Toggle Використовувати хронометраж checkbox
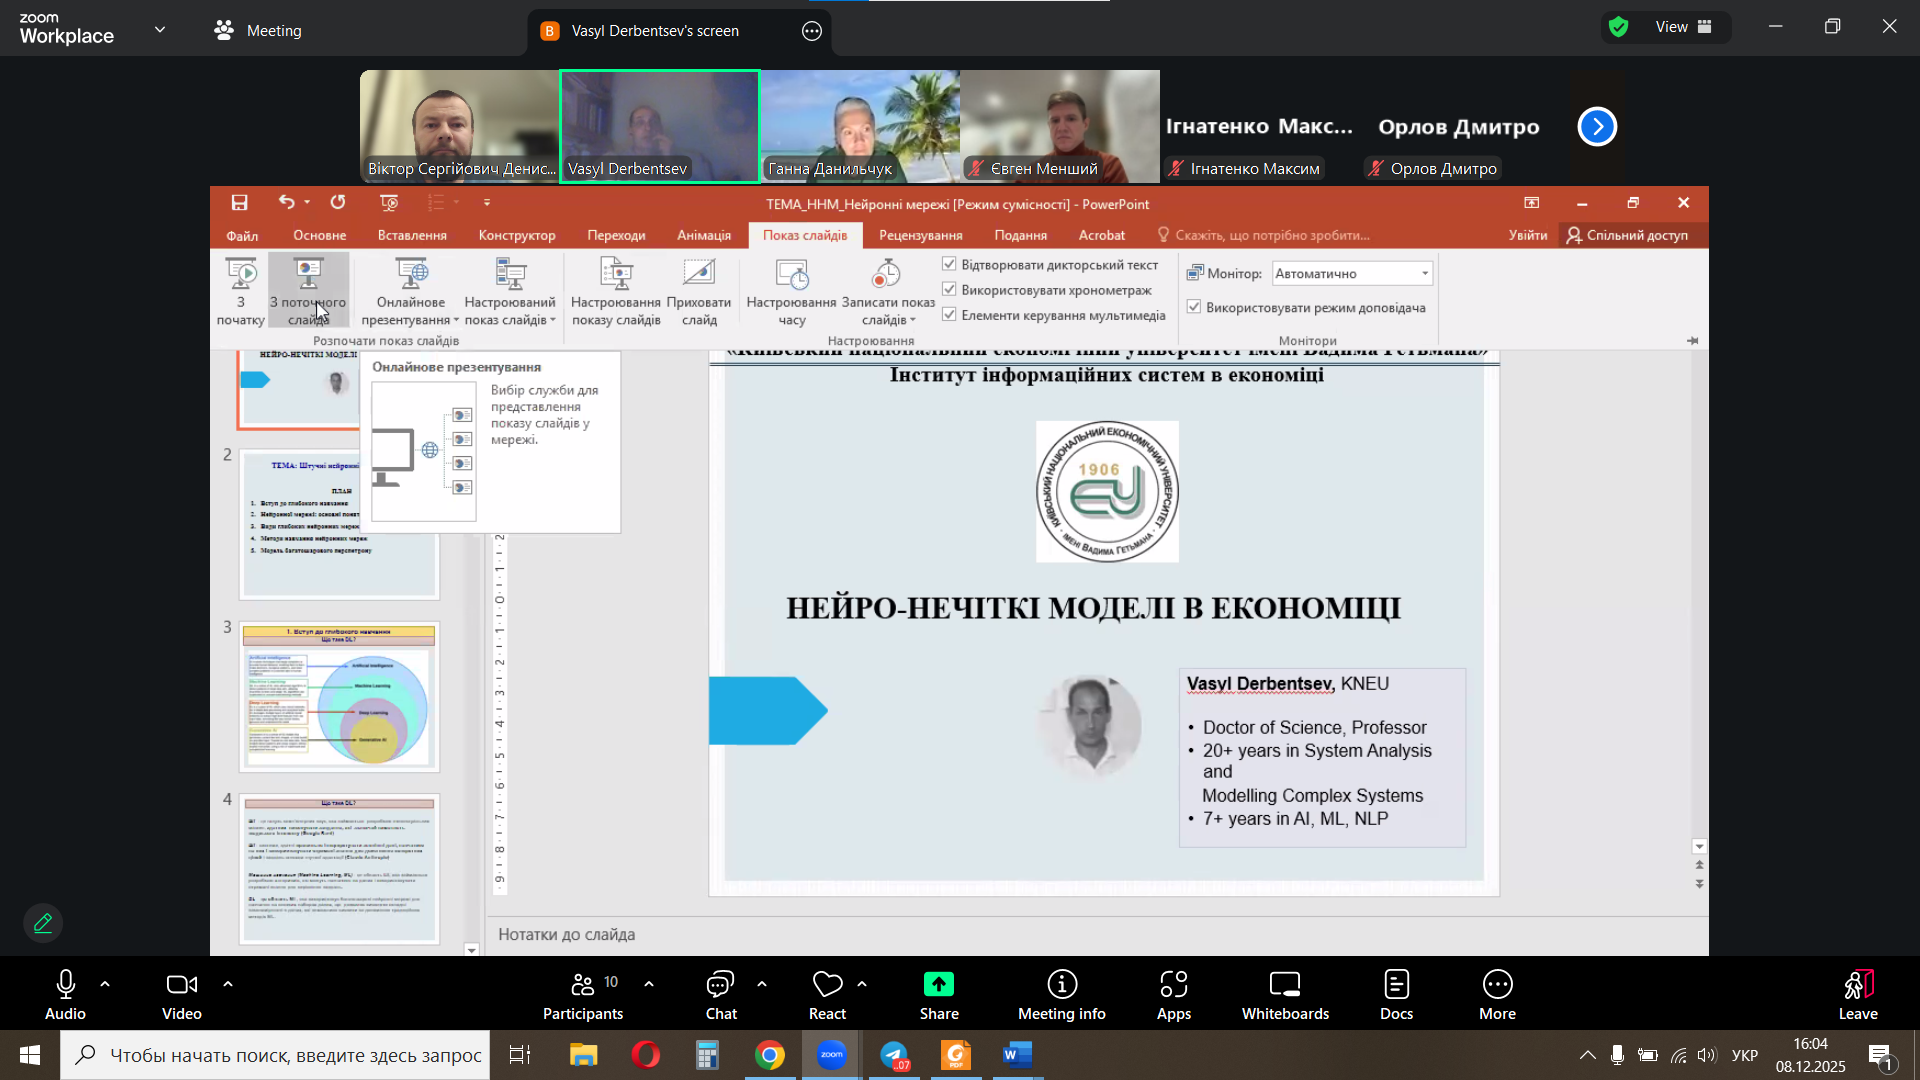This screenshot has width=1920, height=1080. pos(949,290)
